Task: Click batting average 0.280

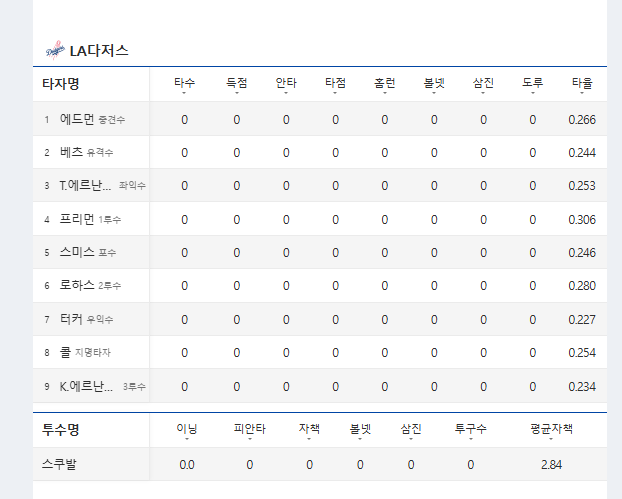Action: 582,286
